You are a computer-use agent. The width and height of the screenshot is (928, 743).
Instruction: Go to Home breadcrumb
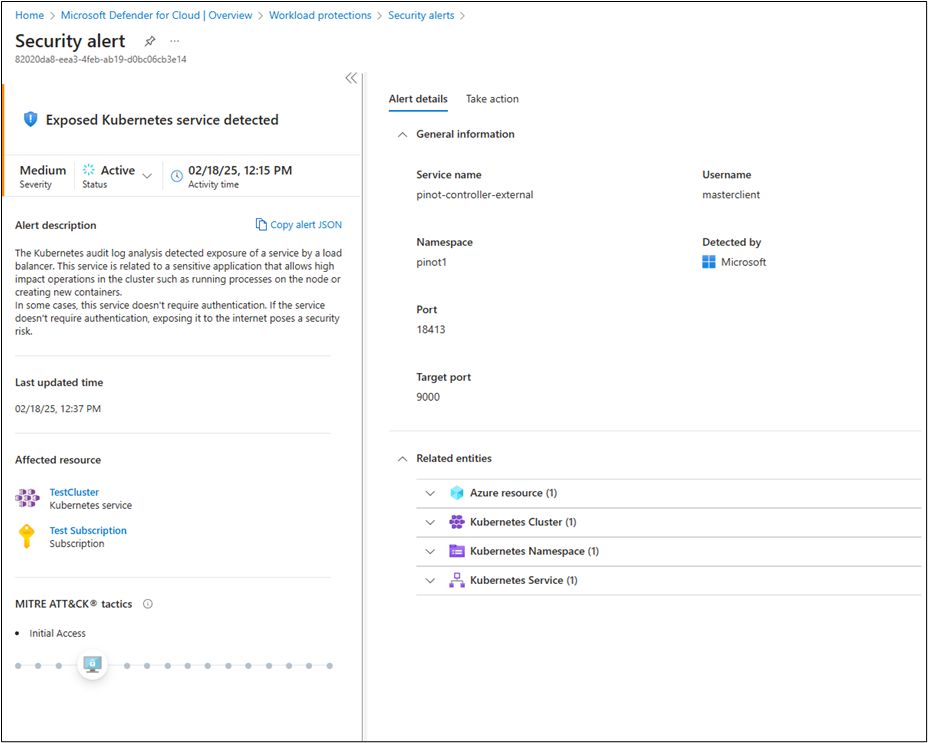coord(30,15)
